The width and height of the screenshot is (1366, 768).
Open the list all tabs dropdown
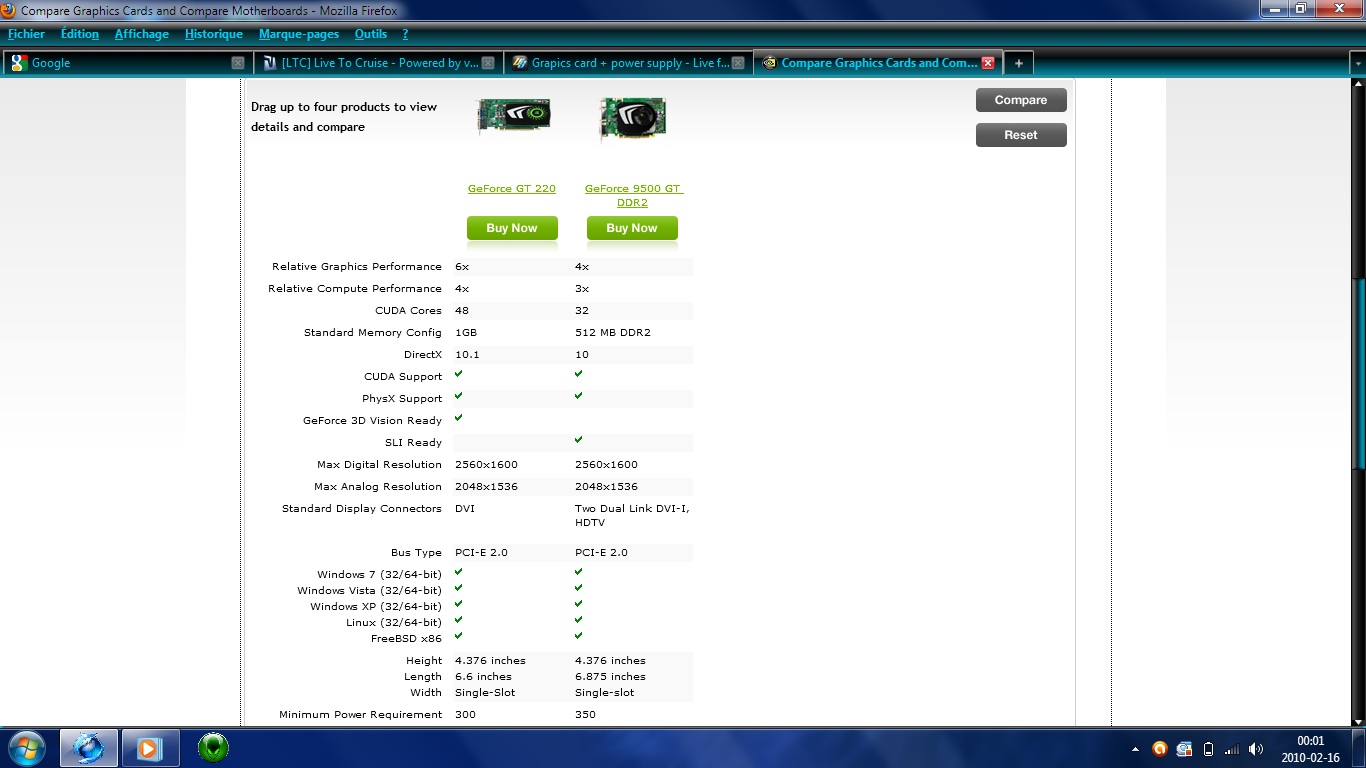pyautogui.click(x=1357, y=63)
